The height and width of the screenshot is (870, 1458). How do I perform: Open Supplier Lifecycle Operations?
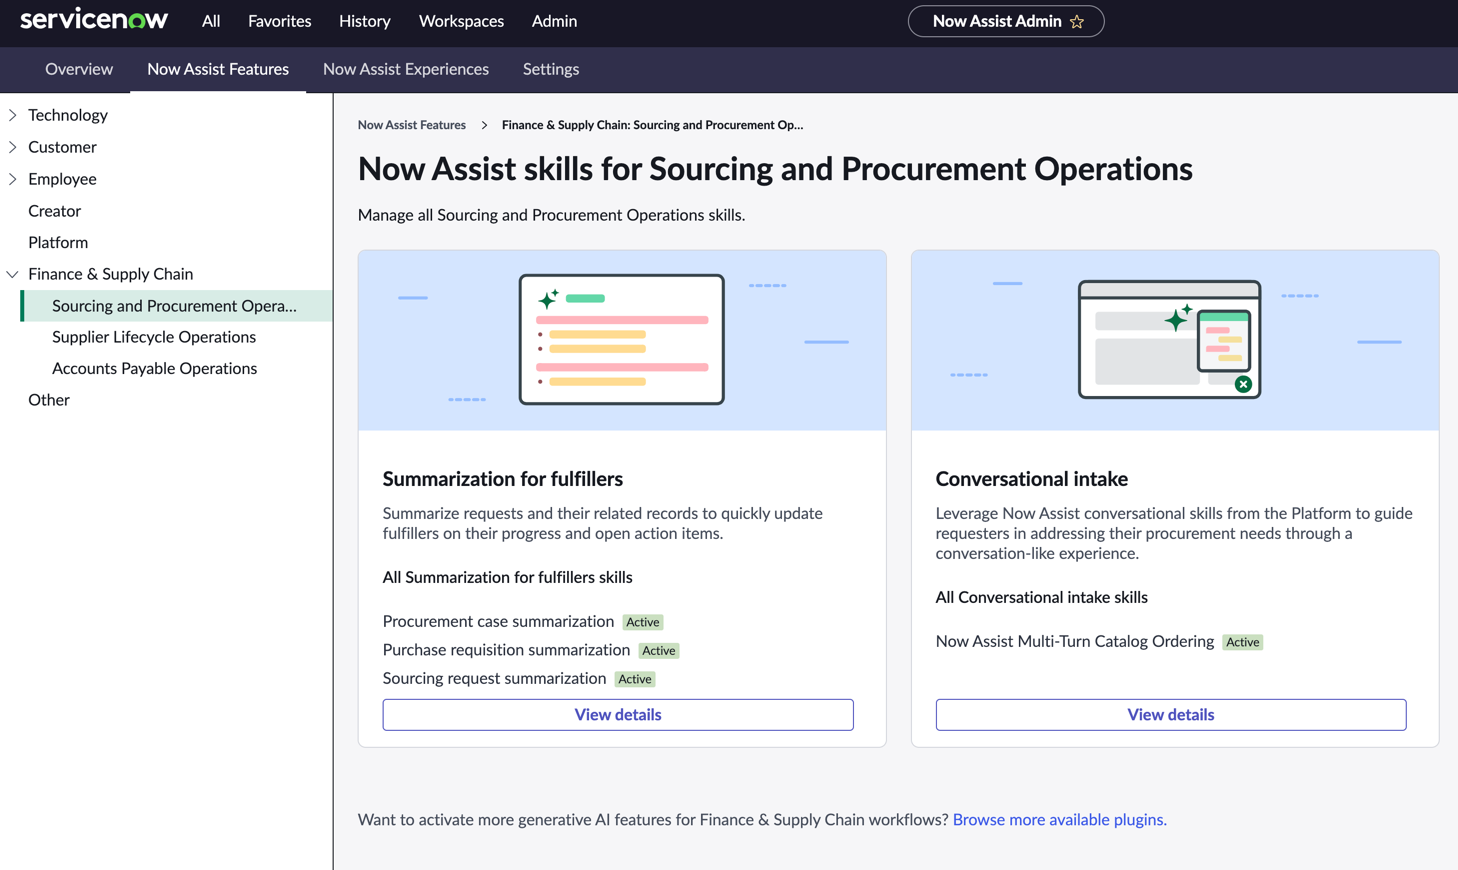click(154, 337)
